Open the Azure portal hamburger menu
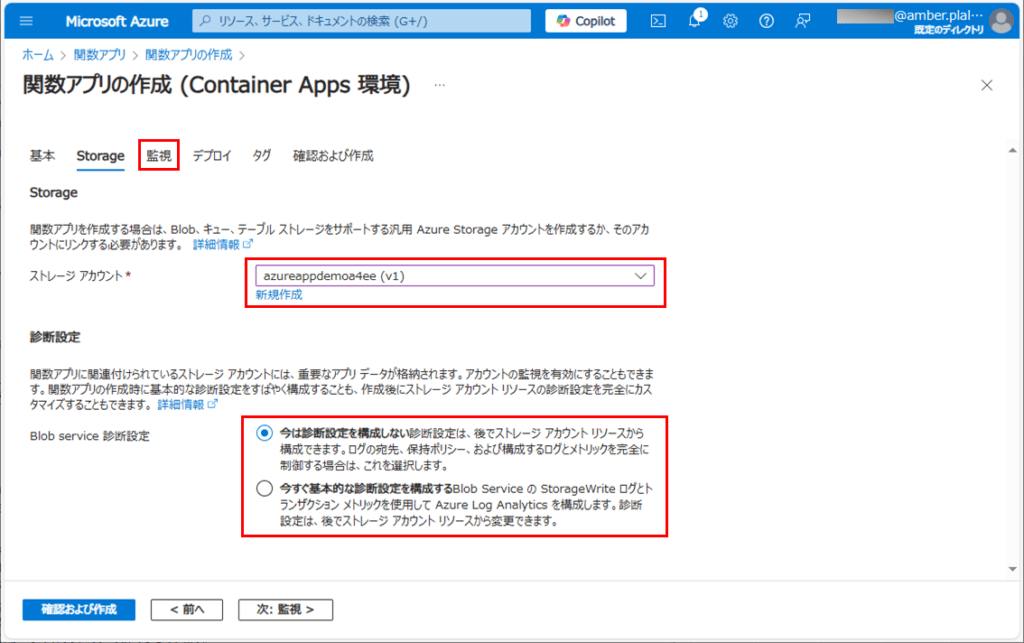Viewport: 1024px width, 643px height. pyautogui.click(x=26, y=21)
